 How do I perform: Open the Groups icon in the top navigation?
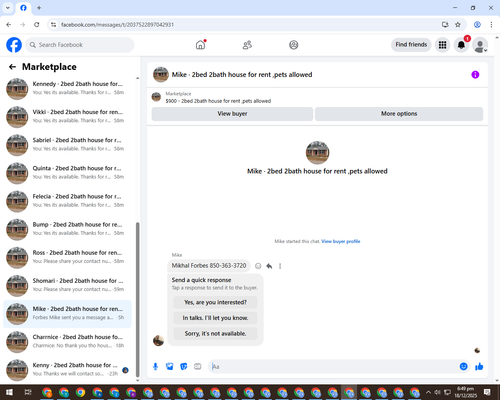(x=294, y=45)
